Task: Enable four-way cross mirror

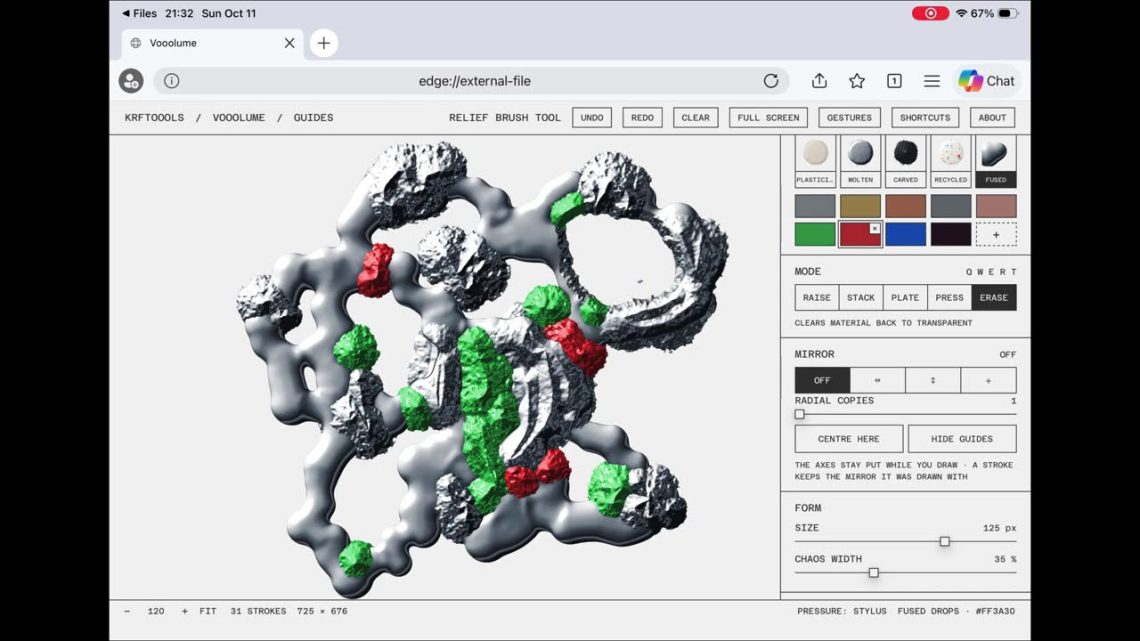Action: 988,380
